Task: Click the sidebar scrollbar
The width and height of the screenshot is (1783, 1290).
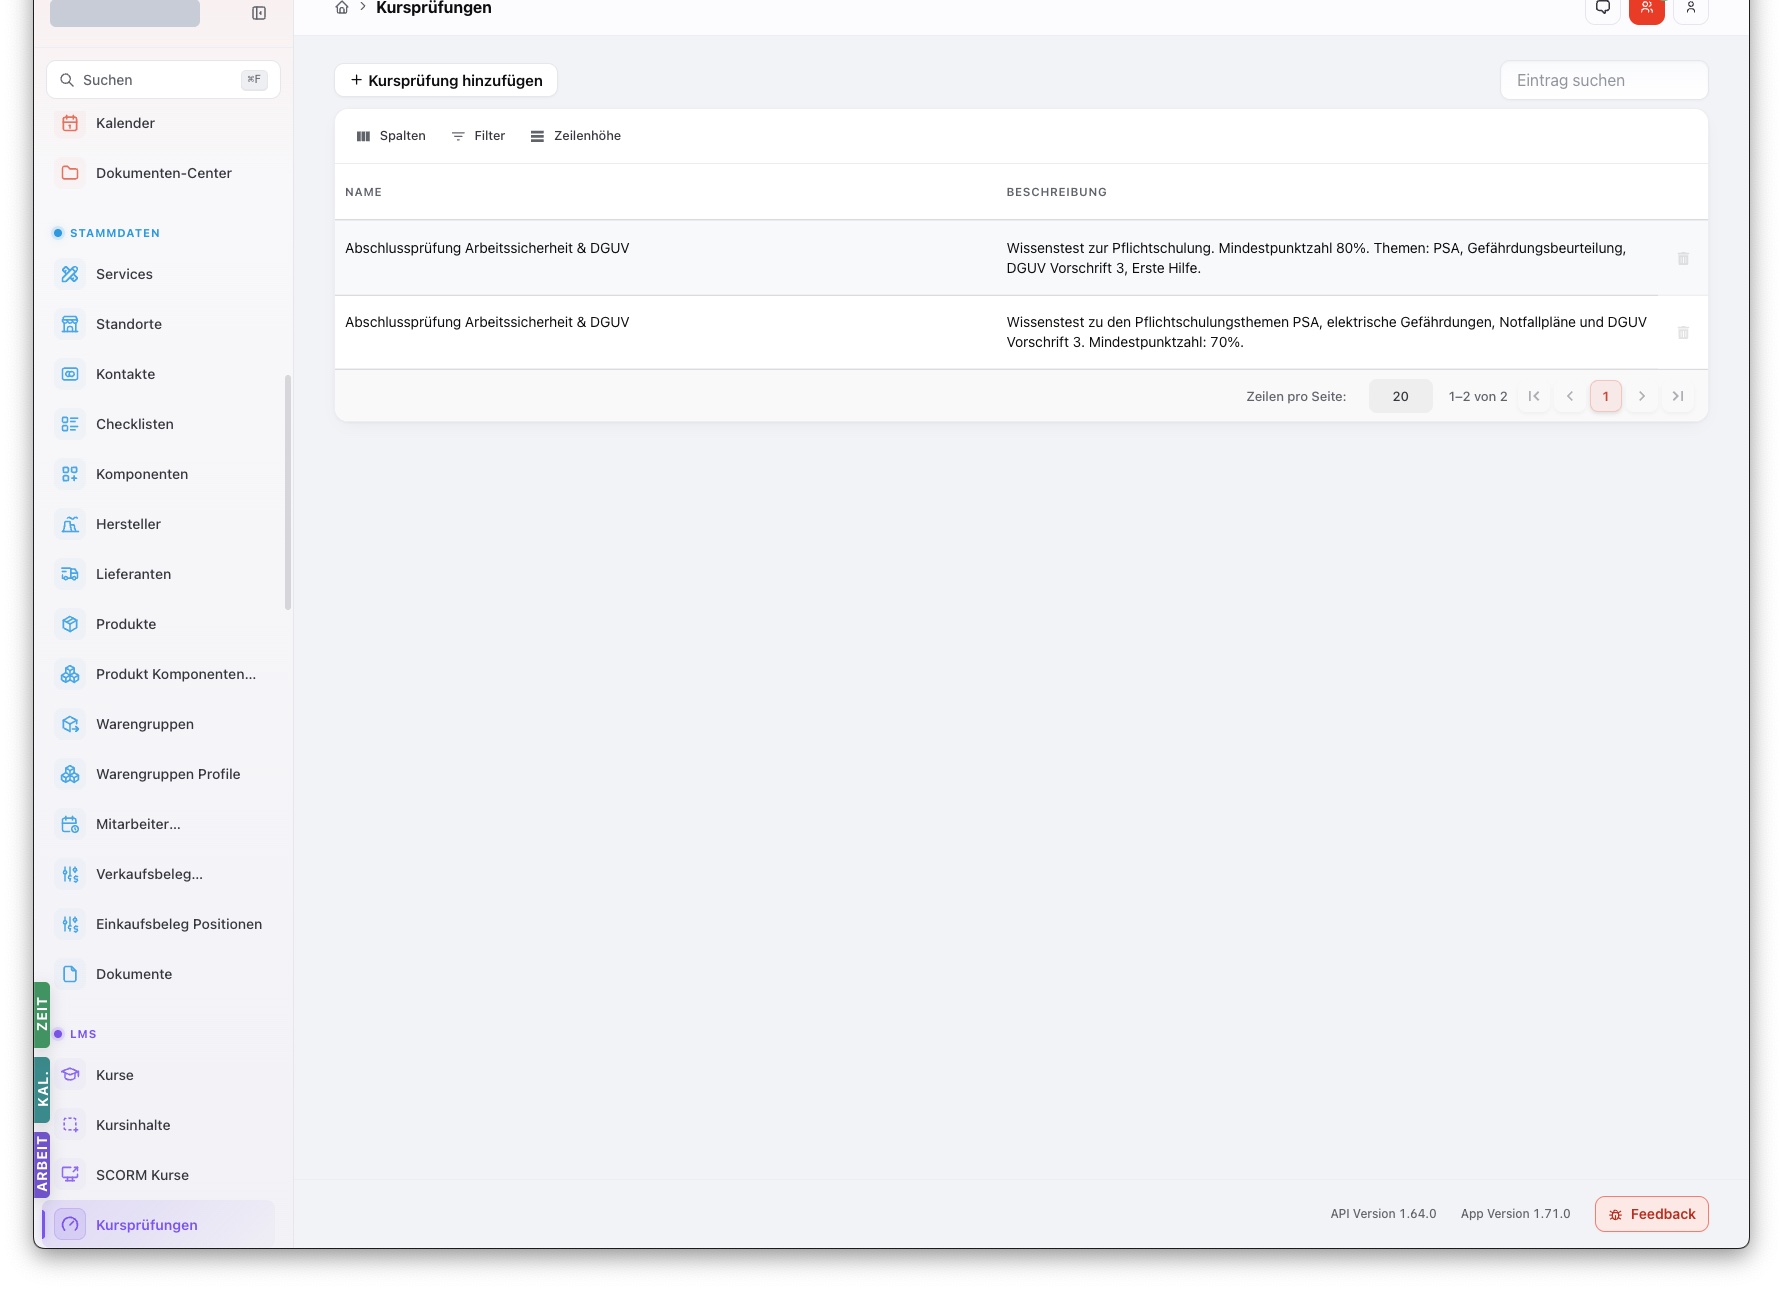Action: (288, 492)
